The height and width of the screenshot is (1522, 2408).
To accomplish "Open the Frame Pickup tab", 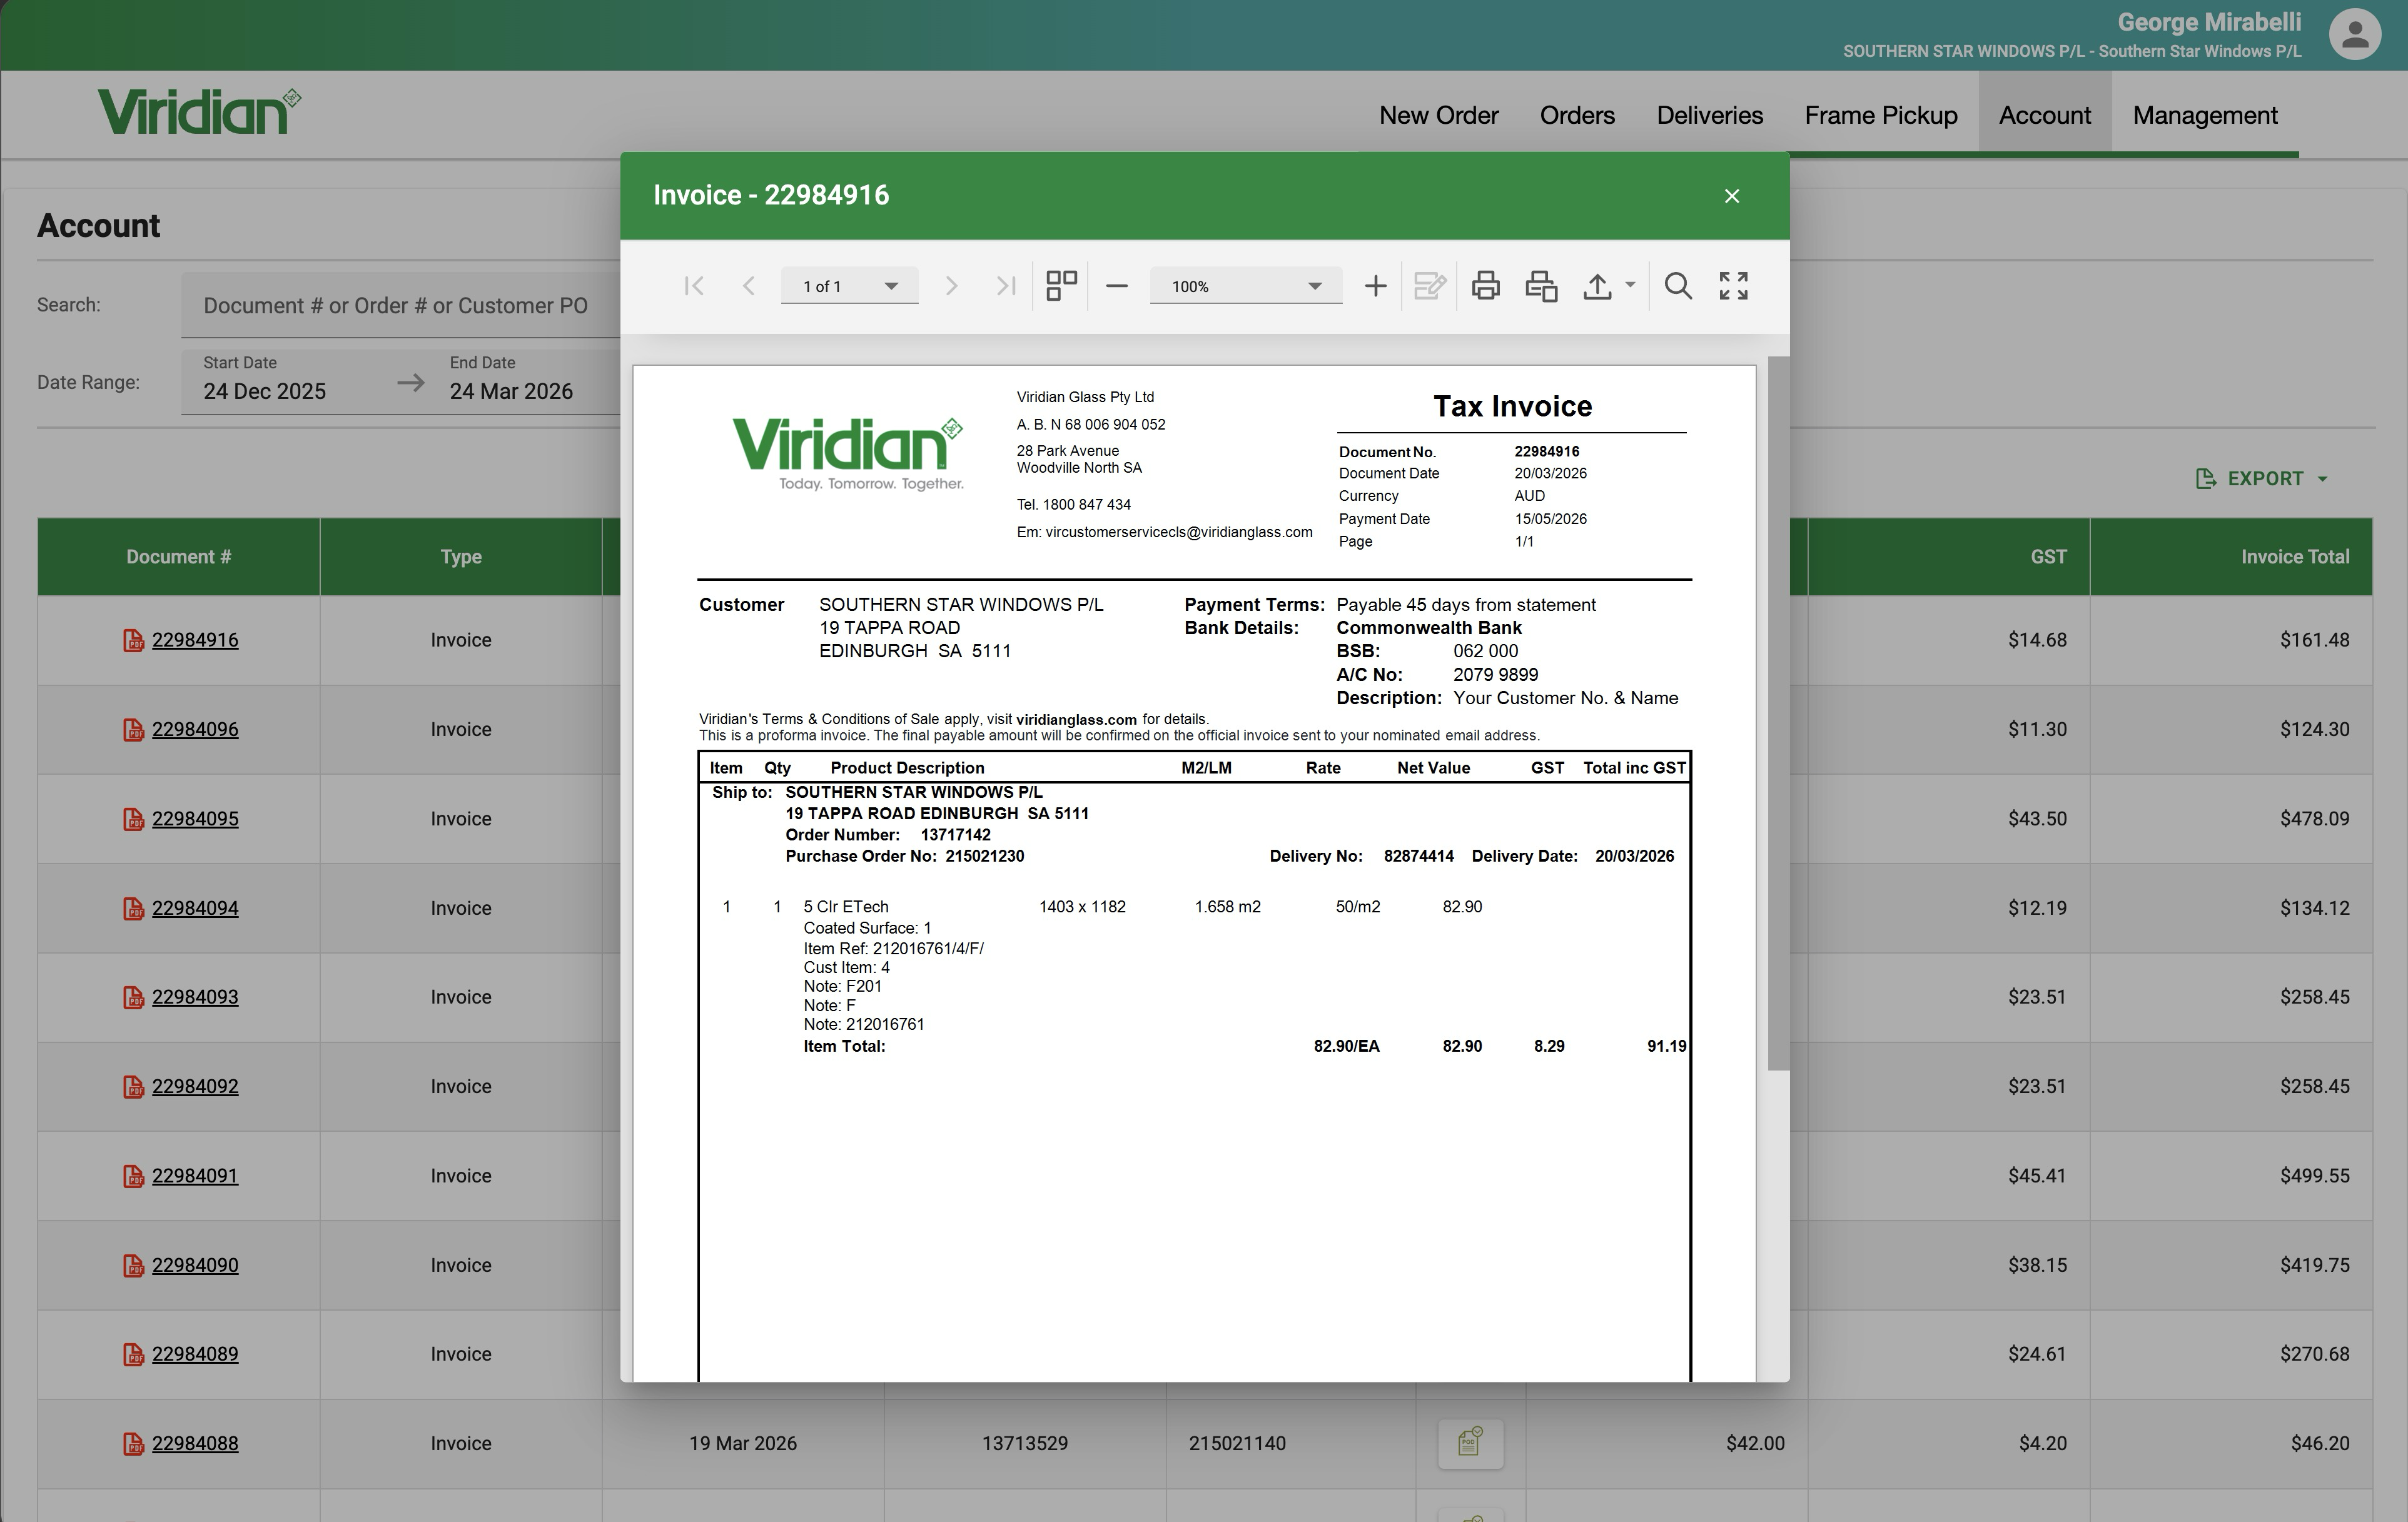I will 1880,115.
